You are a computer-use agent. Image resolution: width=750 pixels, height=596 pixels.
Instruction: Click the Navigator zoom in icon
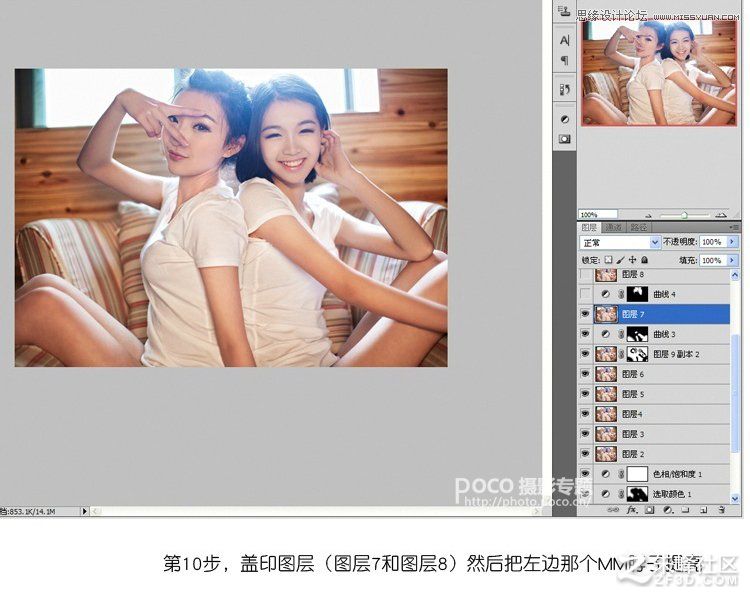tap(721, 215)
